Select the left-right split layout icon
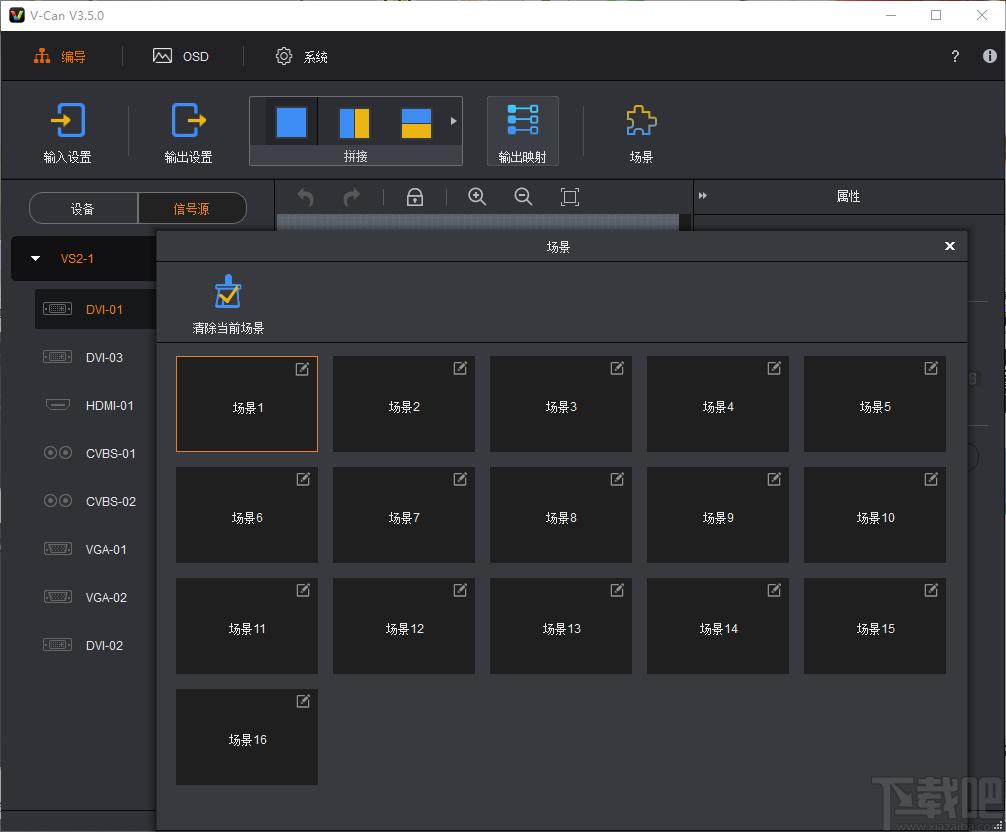This screenshot has width=1006, height=832. point(354,123)
